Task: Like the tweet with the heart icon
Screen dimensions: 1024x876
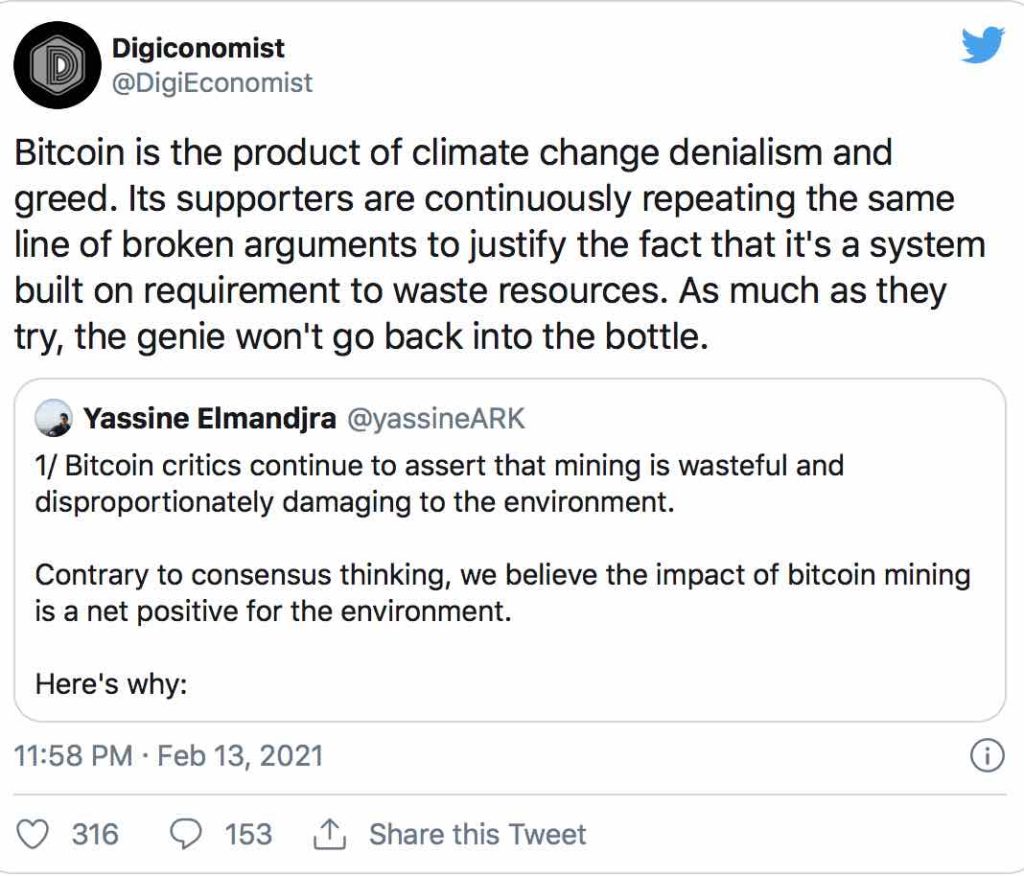Action: click(x=35, y=834)
